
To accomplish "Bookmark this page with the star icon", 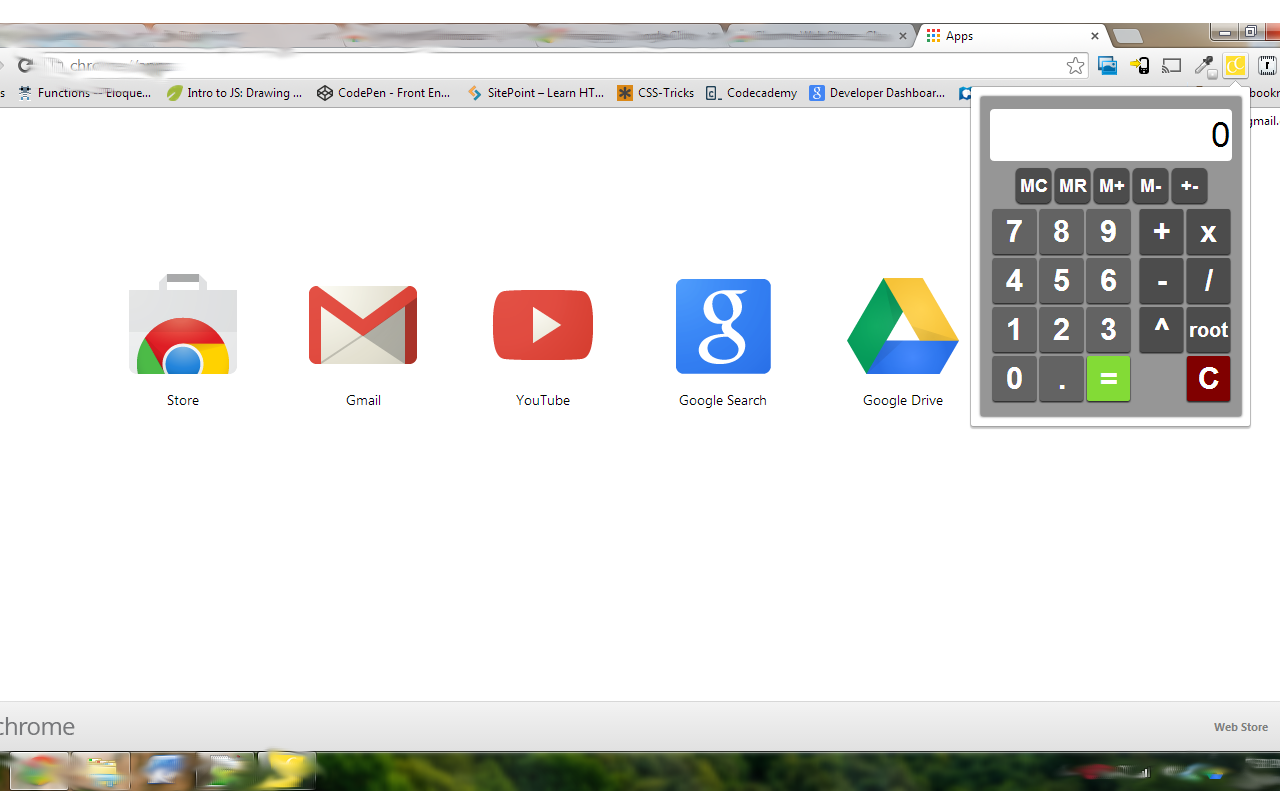I will pos(1075,66).
